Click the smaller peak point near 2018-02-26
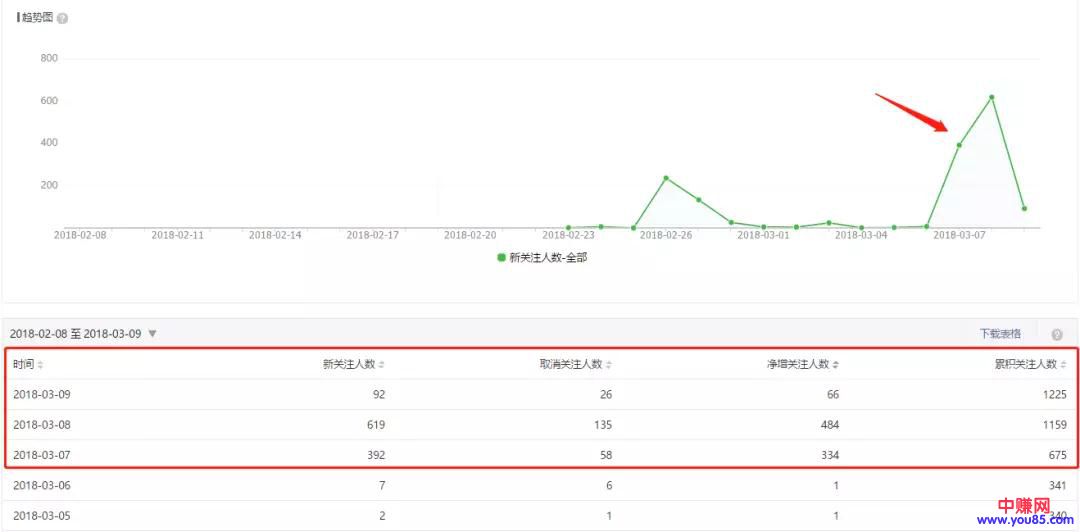Image resolution: width=1080 pixels, height=532 pixels. pyautogui.click(x=666, y=178)
